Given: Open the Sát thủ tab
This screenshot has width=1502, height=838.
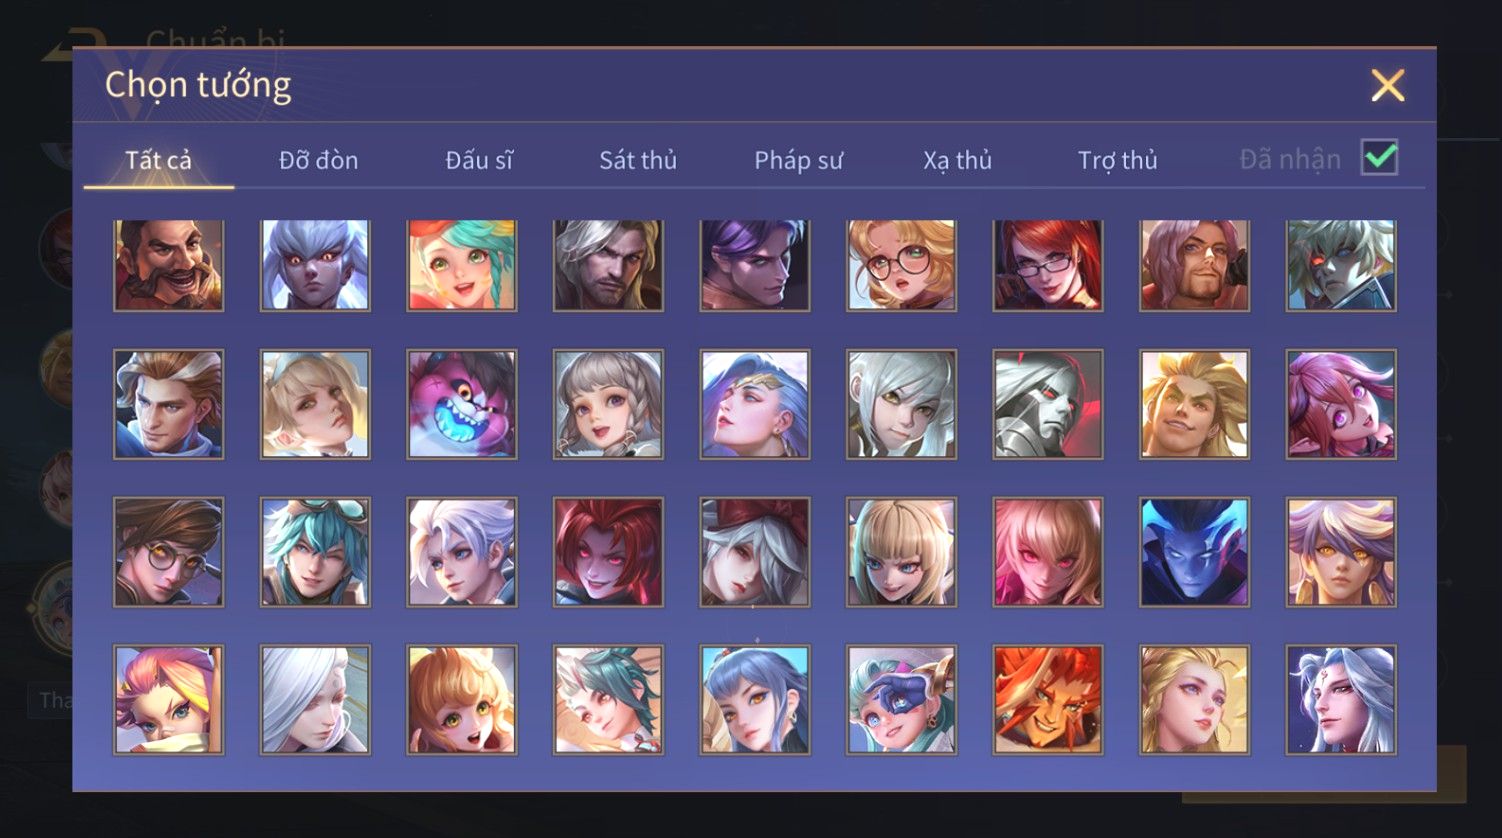Looking at the screenshot, I should click(x=638, y=160).
